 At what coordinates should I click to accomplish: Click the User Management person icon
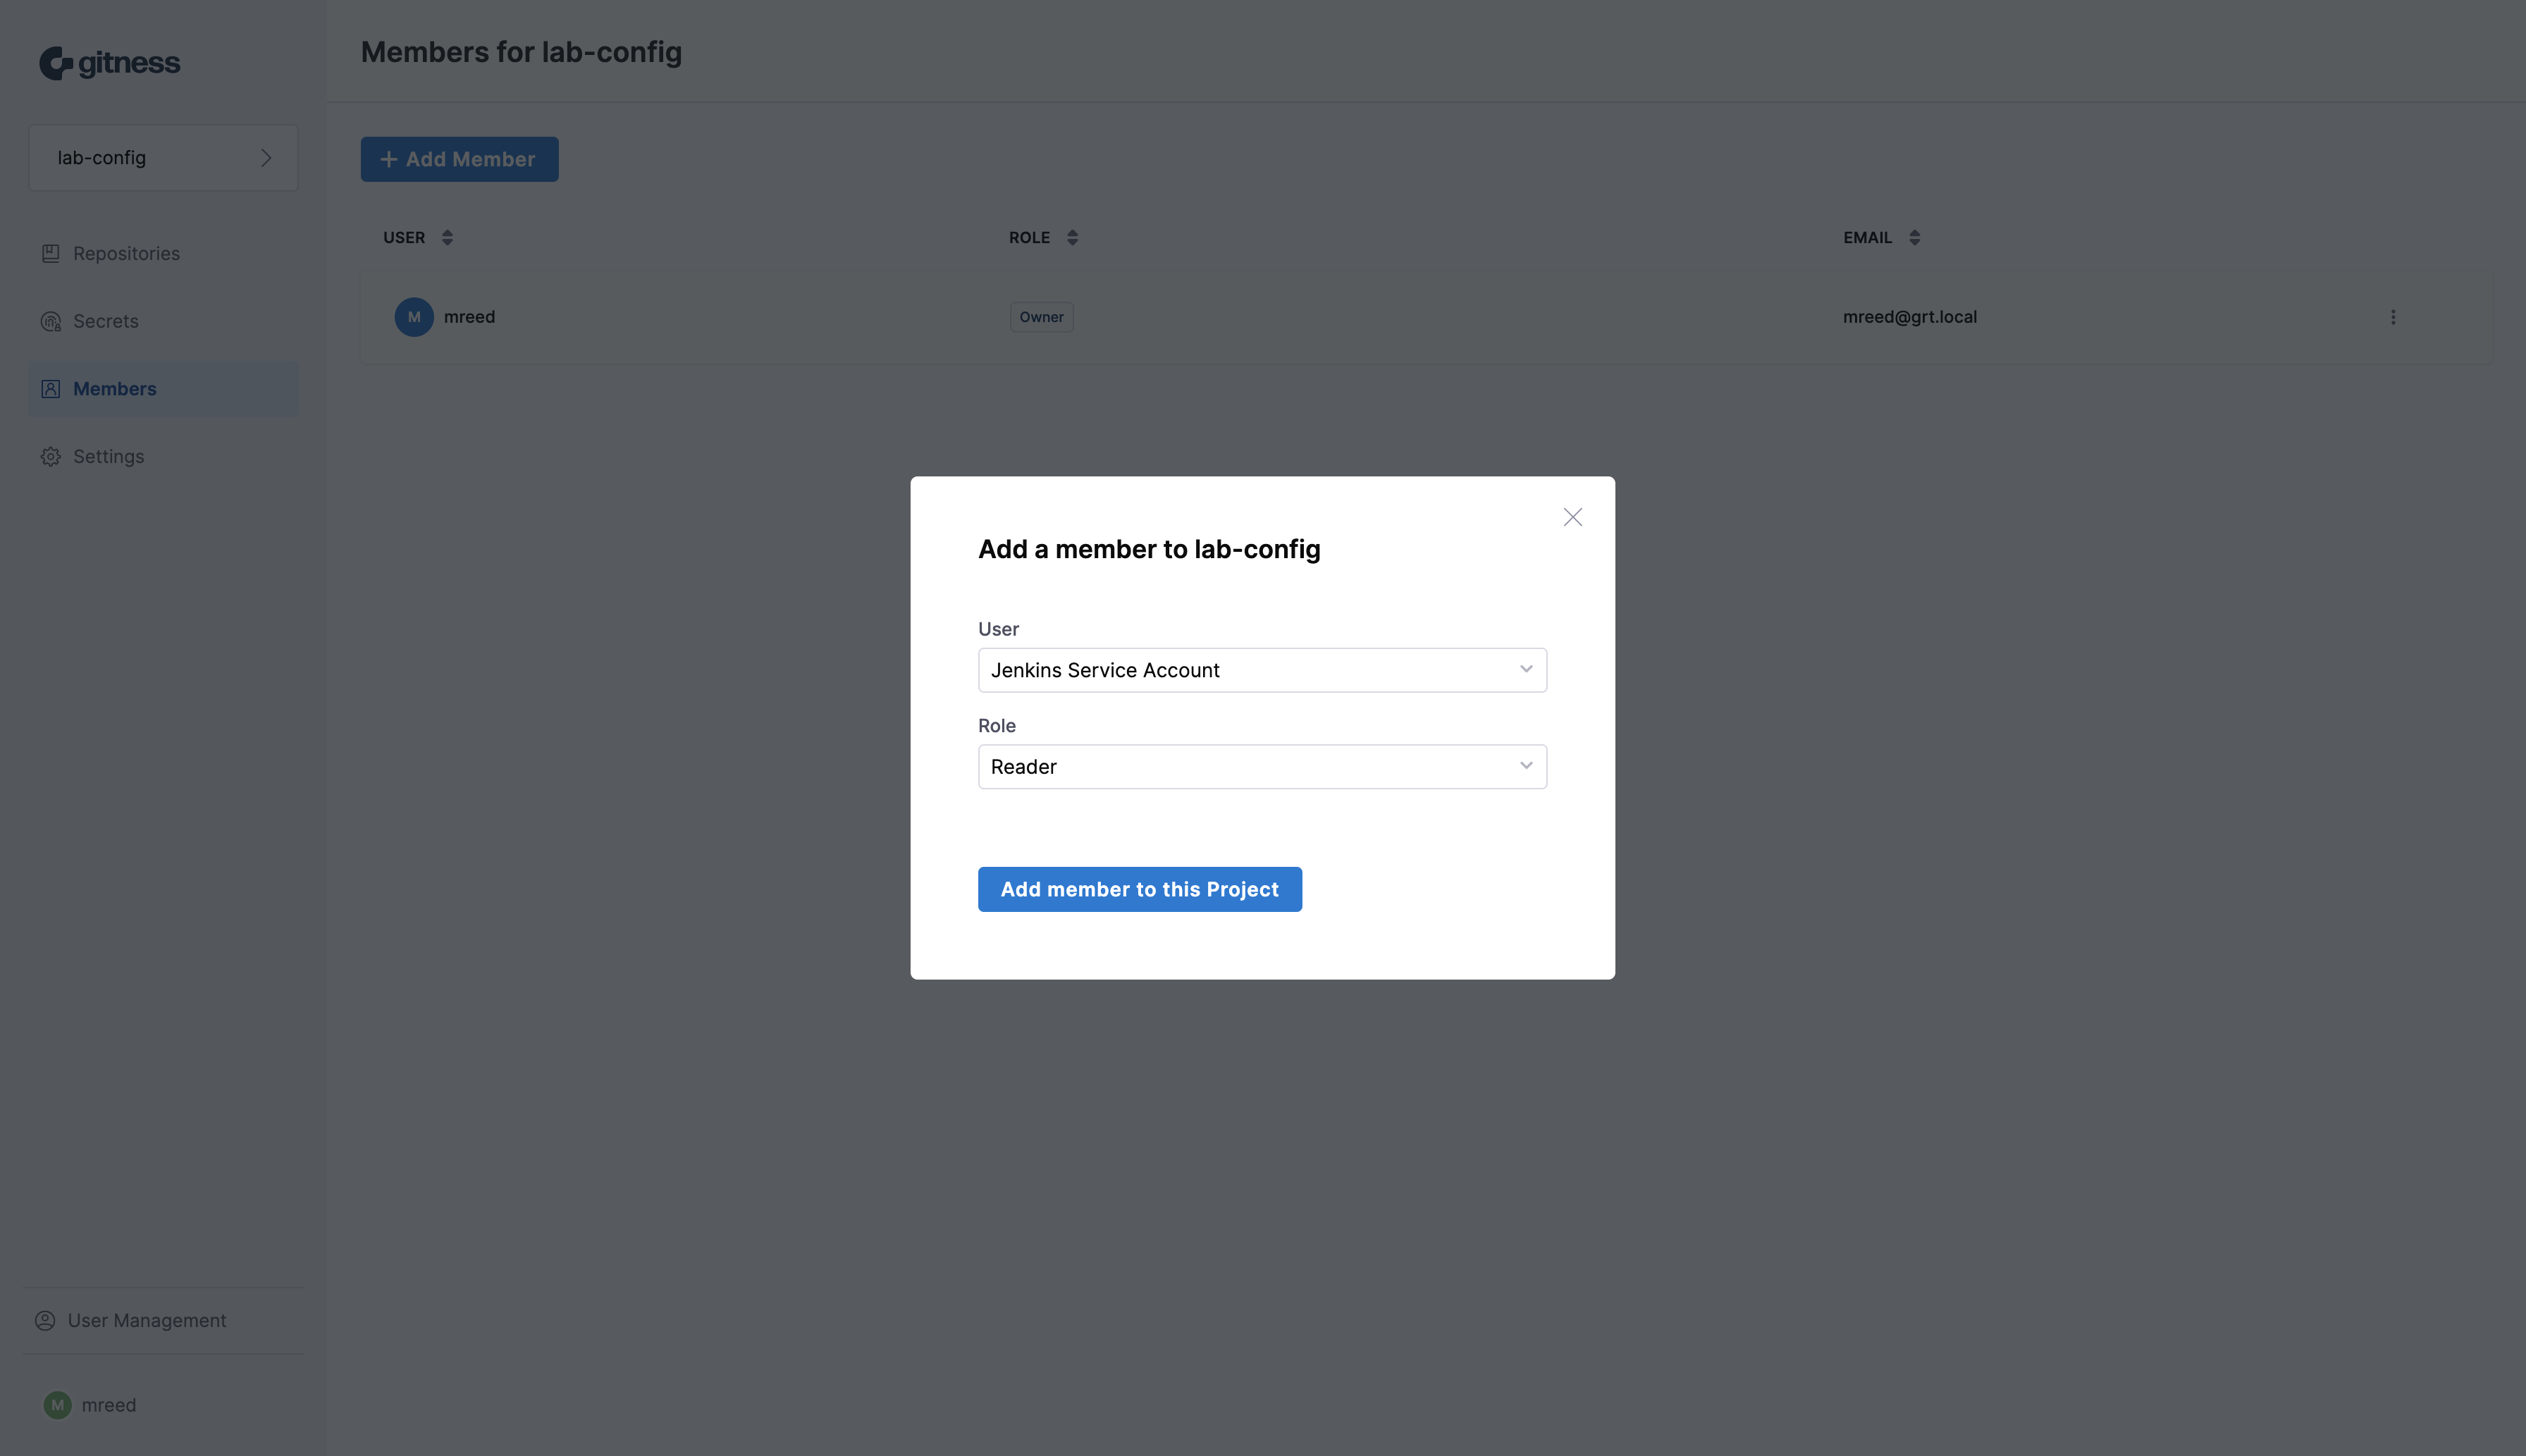pos(45,1320)
